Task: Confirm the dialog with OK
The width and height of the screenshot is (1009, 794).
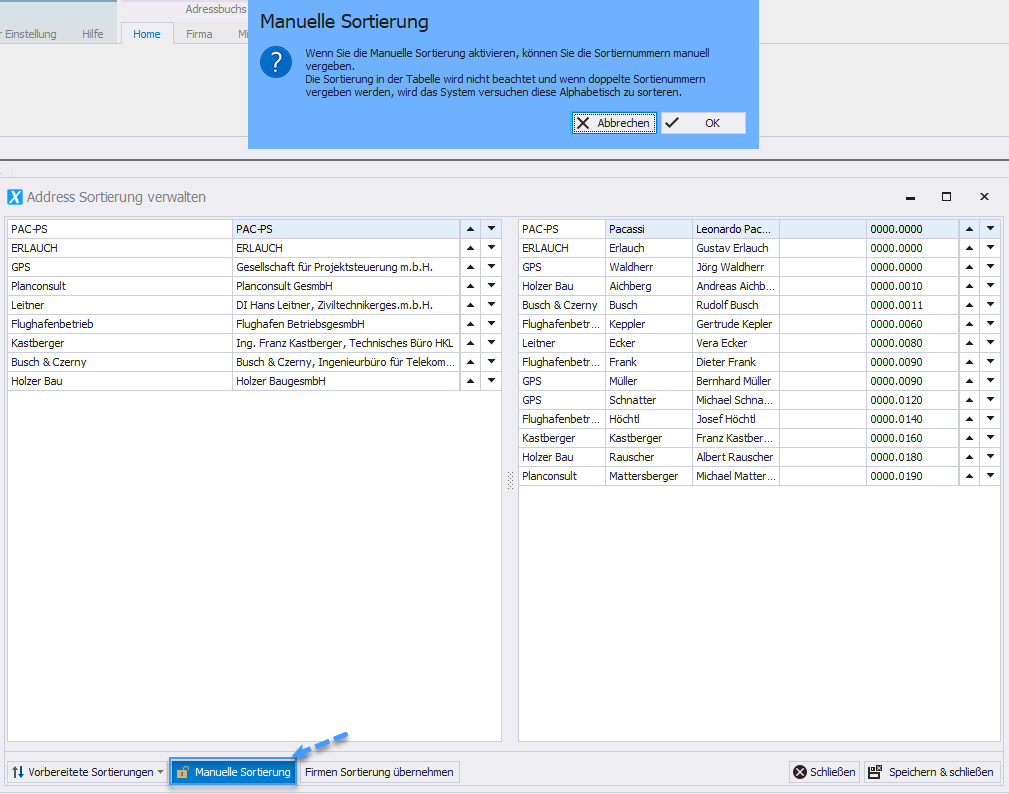Action: point(703,123)
